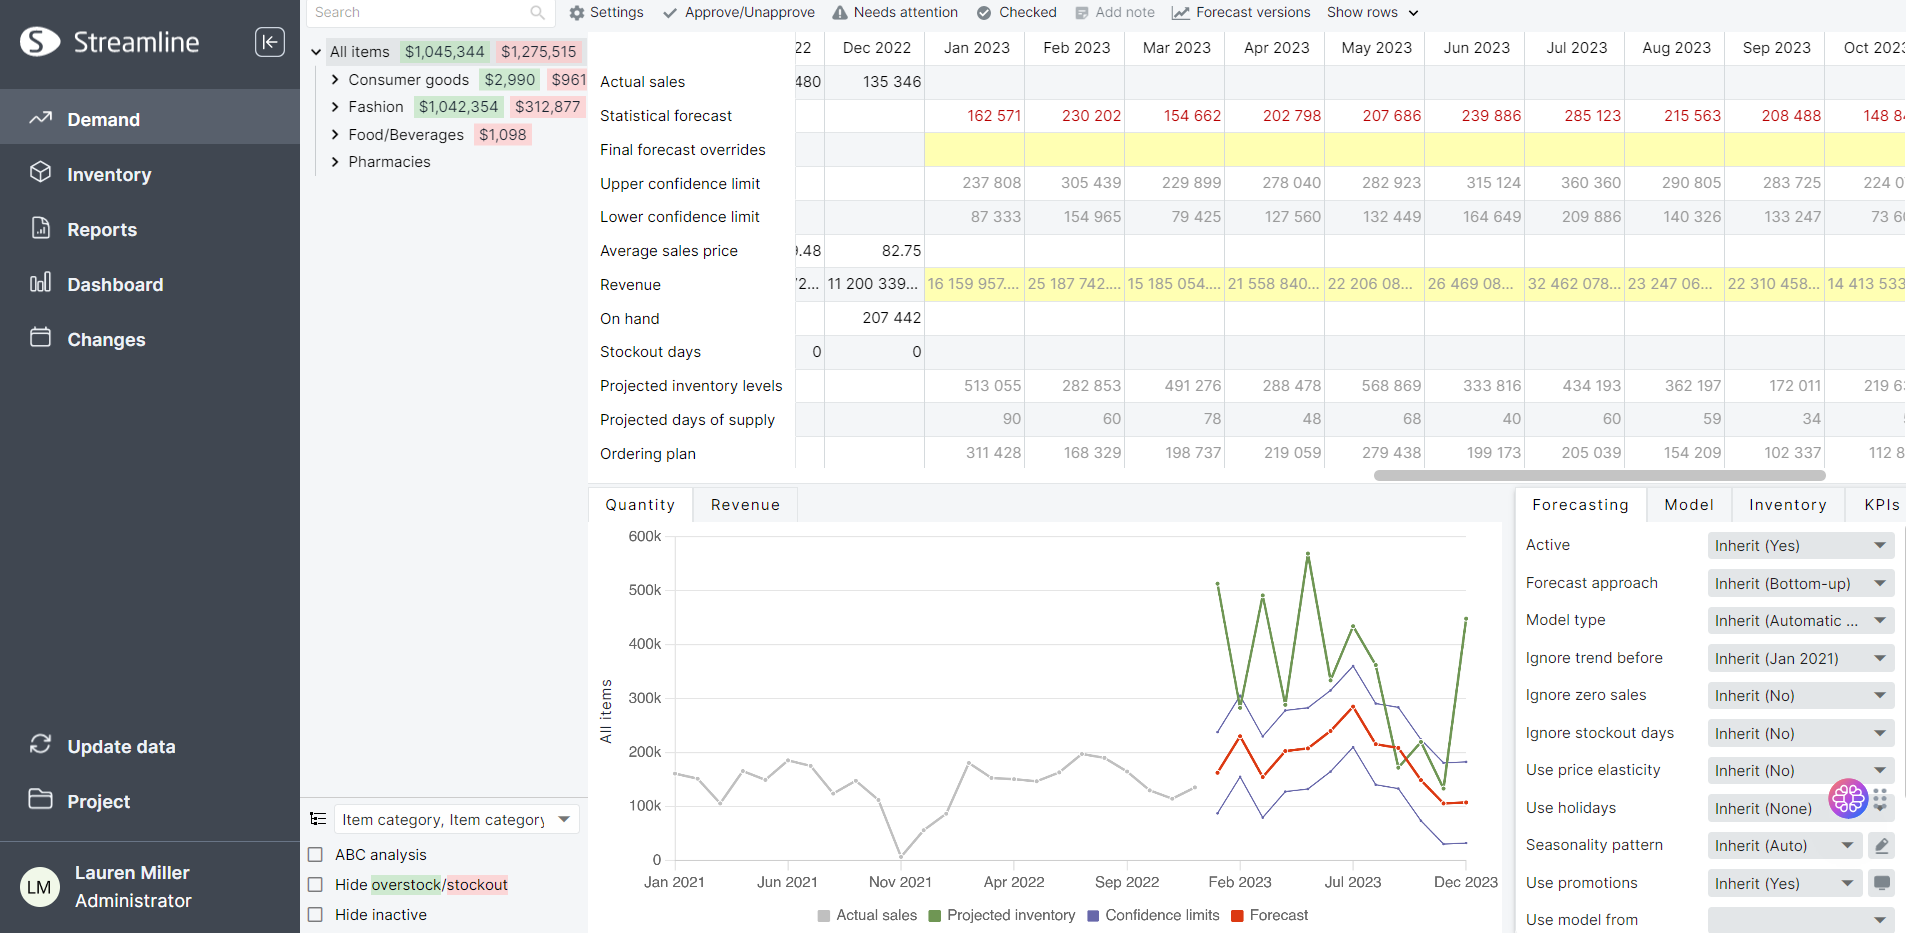Image resolution: width=1906 pixels, height=933 pixels.
Task: Click Approve/Unapprove button
Action: 739,13
